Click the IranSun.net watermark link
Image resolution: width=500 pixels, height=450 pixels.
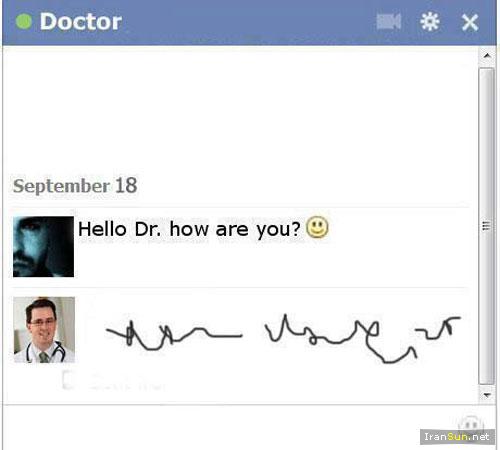pos(457,437)
